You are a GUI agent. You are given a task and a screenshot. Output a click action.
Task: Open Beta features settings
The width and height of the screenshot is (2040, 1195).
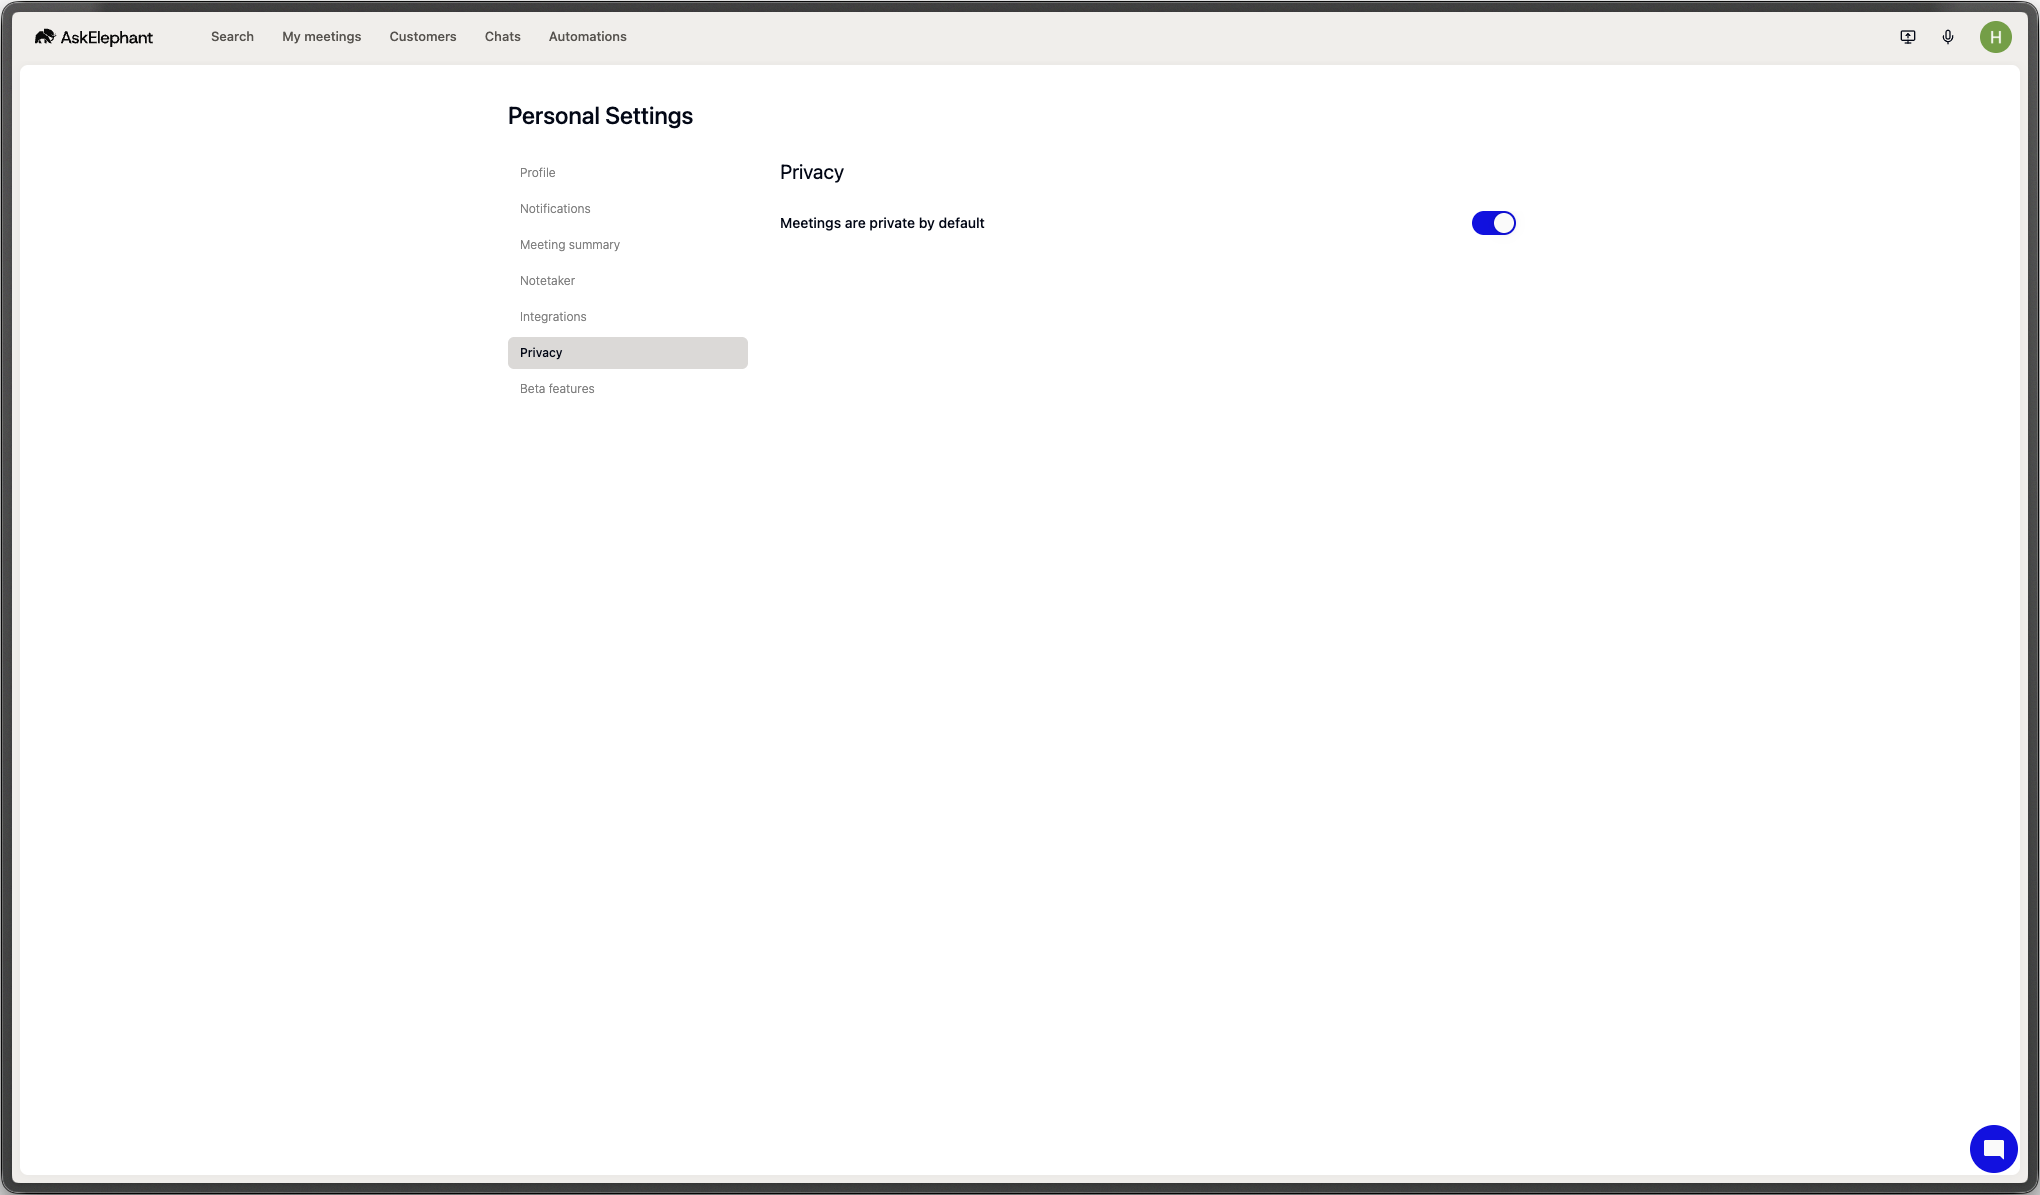click(x=628, y=389)
